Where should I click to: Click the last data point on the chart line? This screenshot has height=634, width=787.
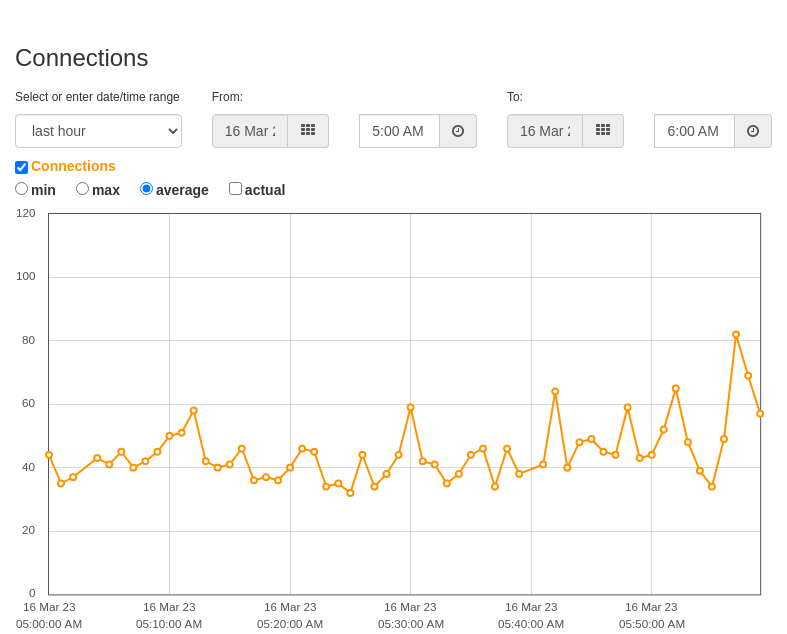tap(760, 414)
